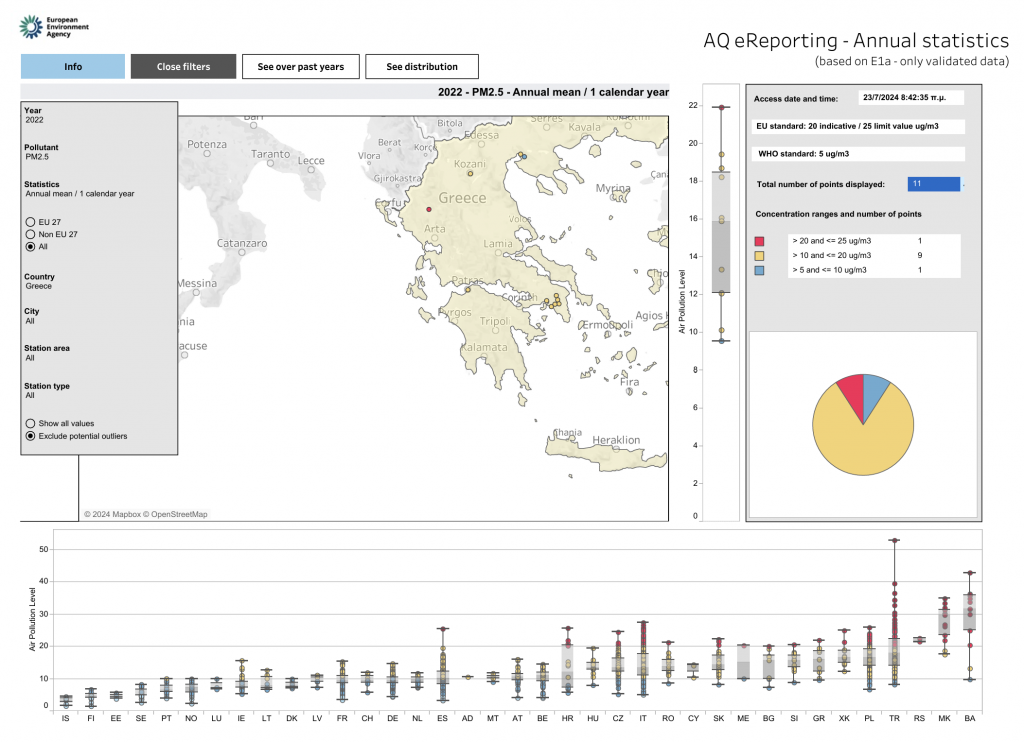Screen dimensions: 1024x742
Task: Select the EU 27 radio button
Action: pyautogui.click(x=30, y=220)
